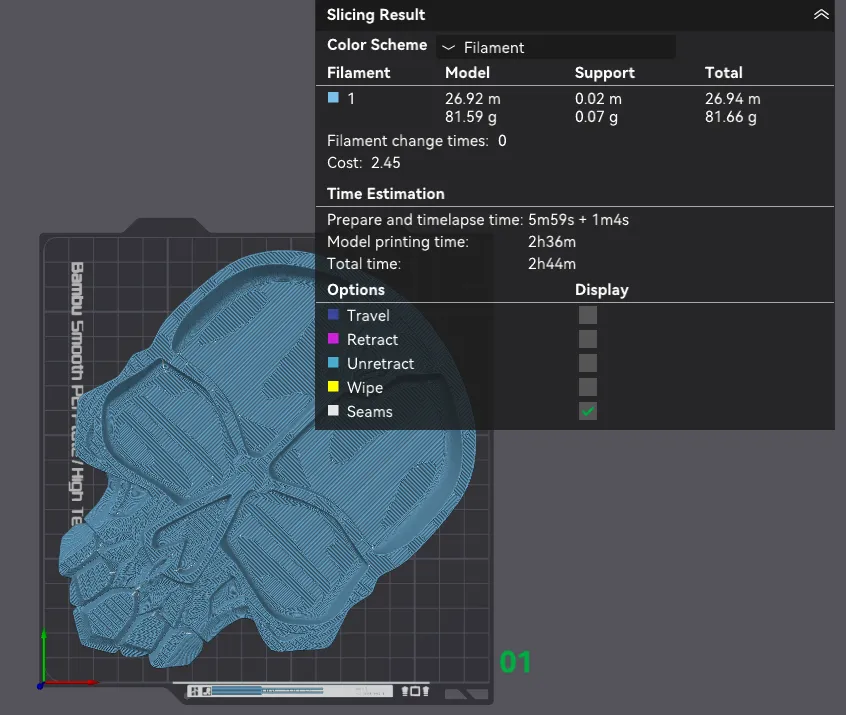Open the Color Scheme Filament dropdown

tap(556, 47)
